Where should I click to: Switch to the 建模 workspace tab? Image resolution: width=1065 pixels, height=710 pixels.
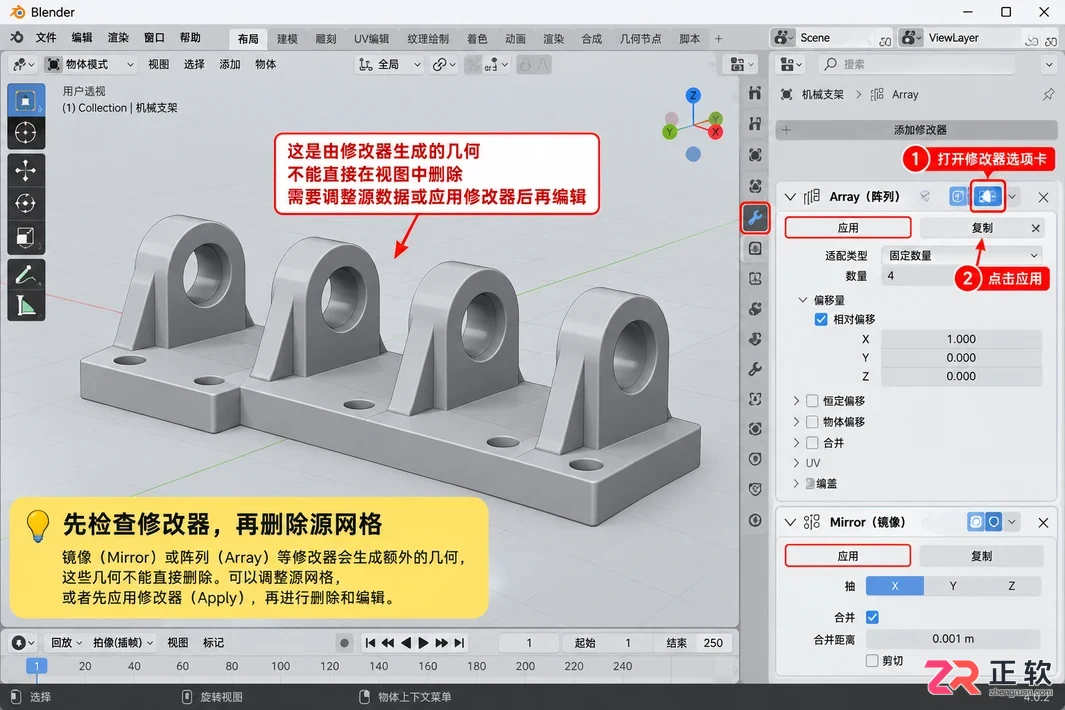[287, 39]
